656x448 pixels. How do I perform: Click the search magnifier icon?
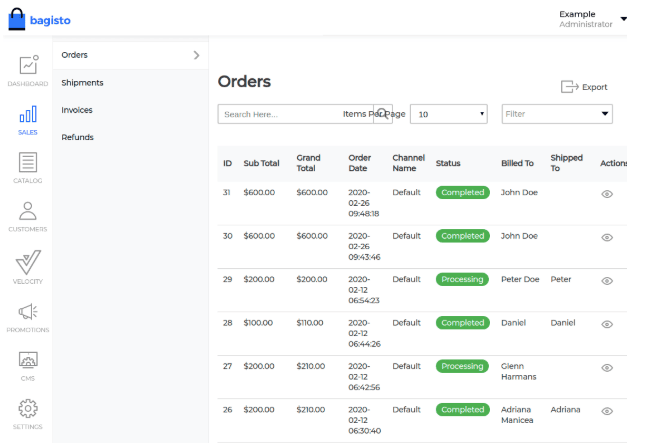pyautogui.click(x=383, y=114)
